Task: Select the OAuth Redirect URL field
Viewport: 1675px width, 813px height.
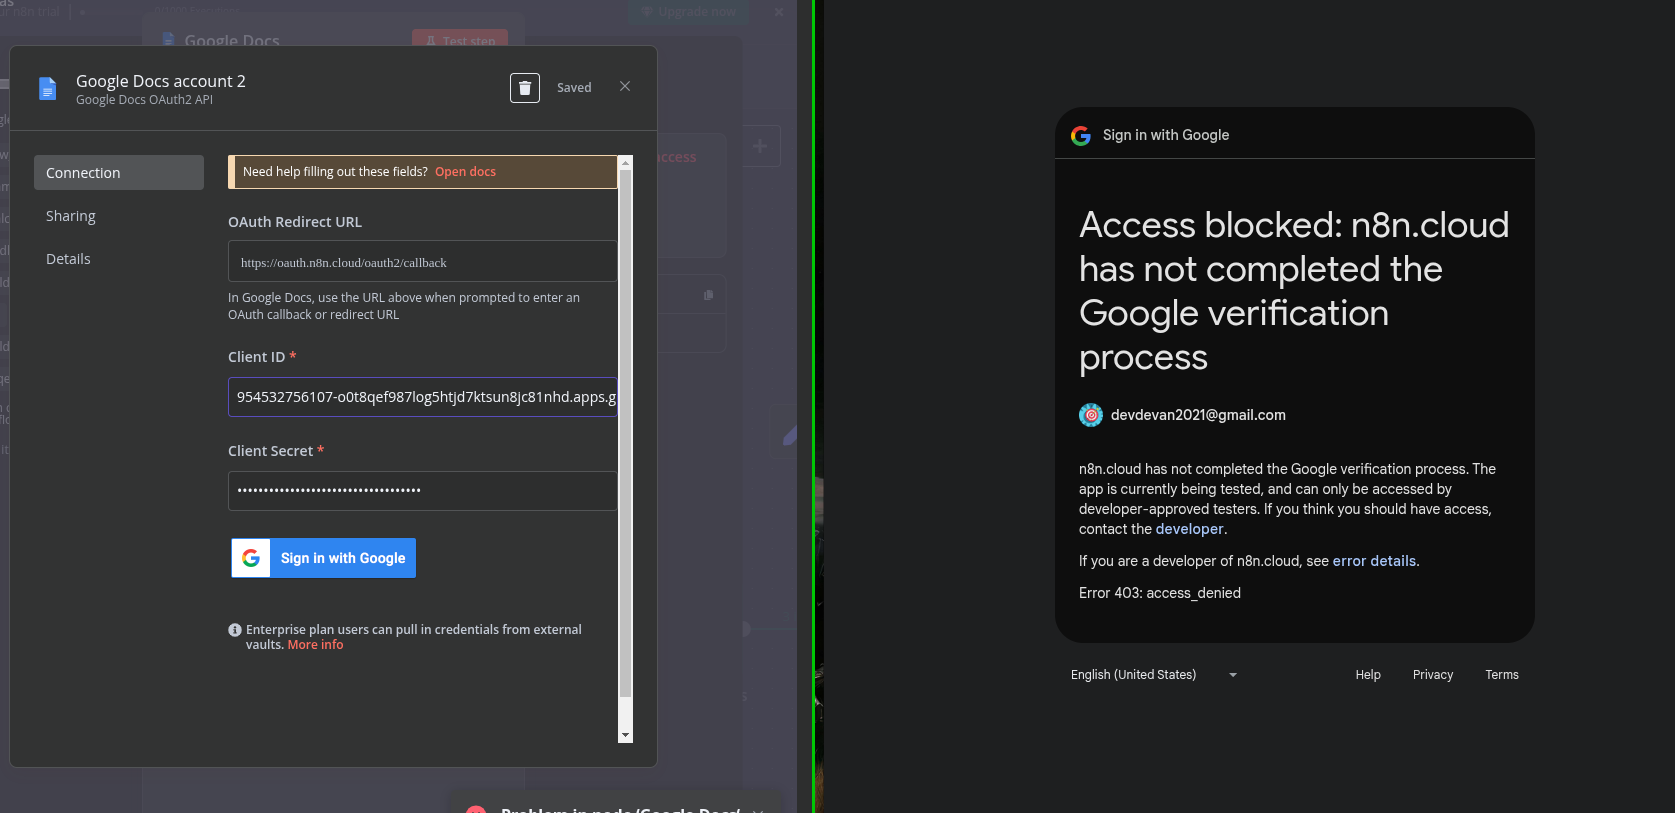Action: (422, 262)
